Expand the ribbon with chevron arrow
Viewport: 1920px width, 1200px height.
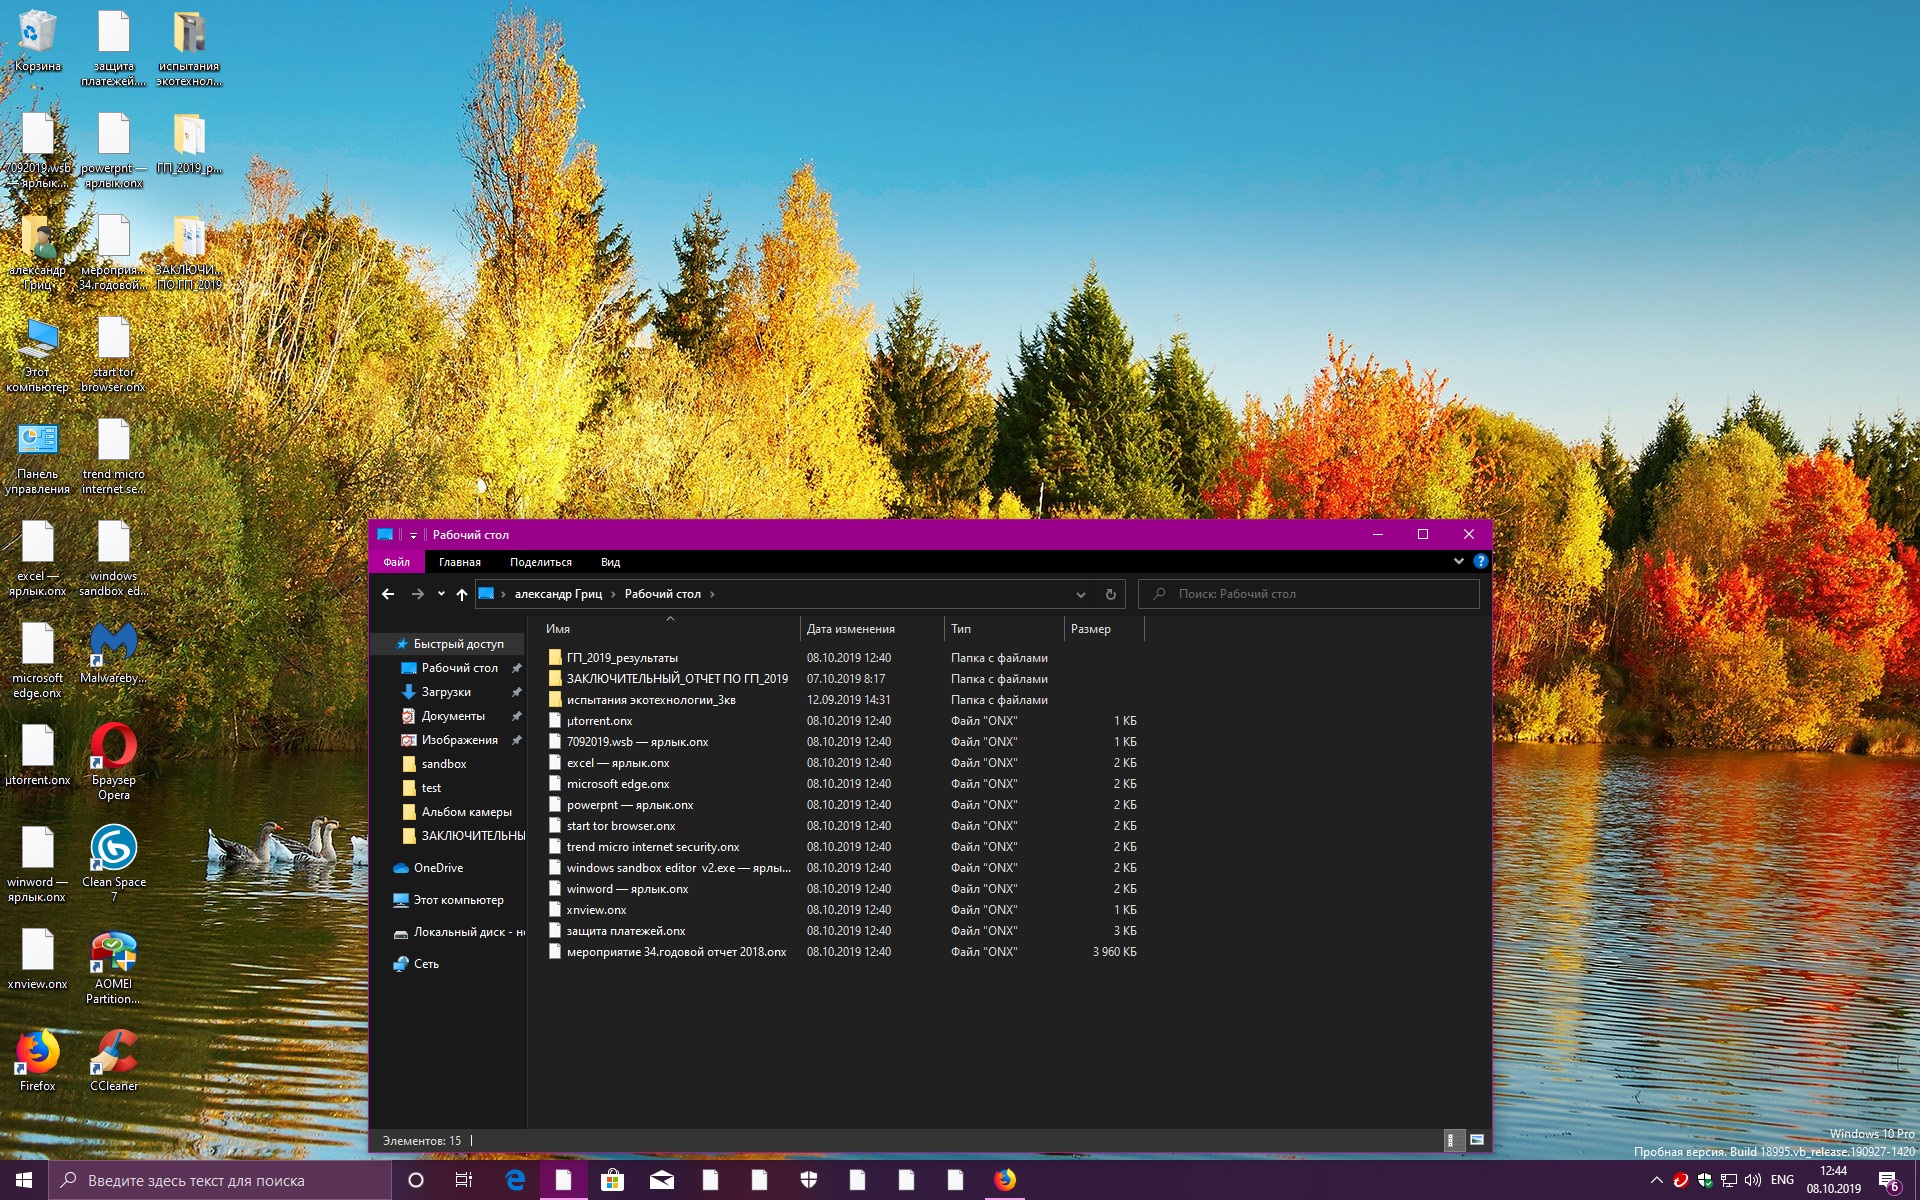pos(1458,562)
